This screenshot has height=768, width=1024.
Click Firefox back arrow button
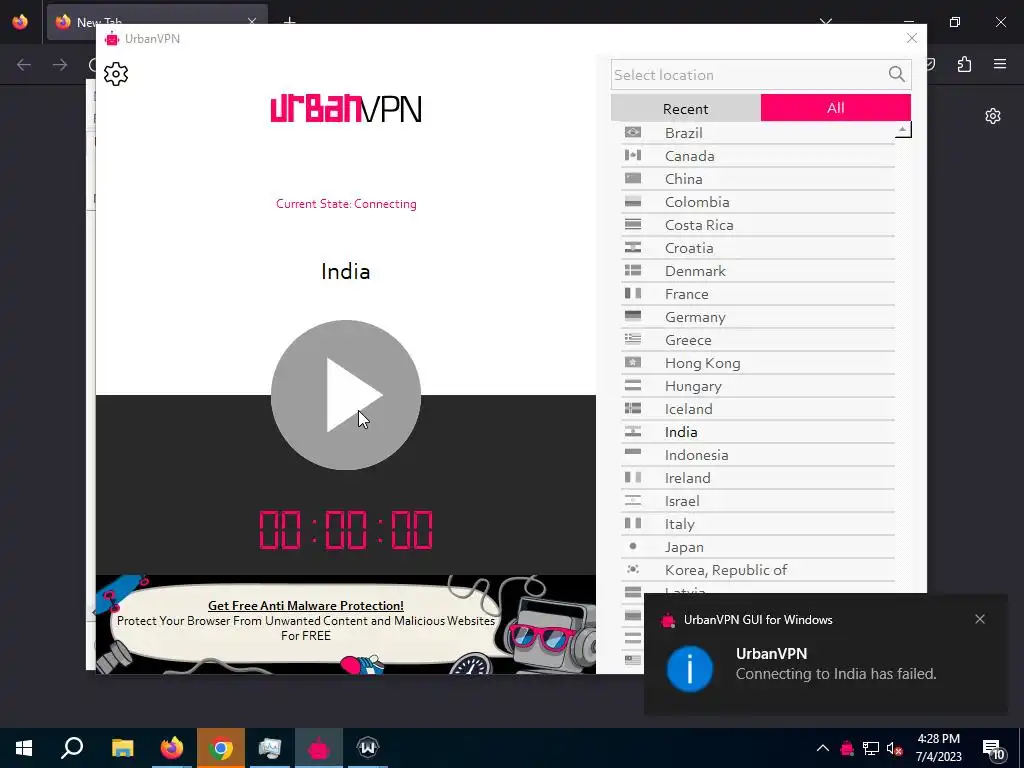(24, 64)
